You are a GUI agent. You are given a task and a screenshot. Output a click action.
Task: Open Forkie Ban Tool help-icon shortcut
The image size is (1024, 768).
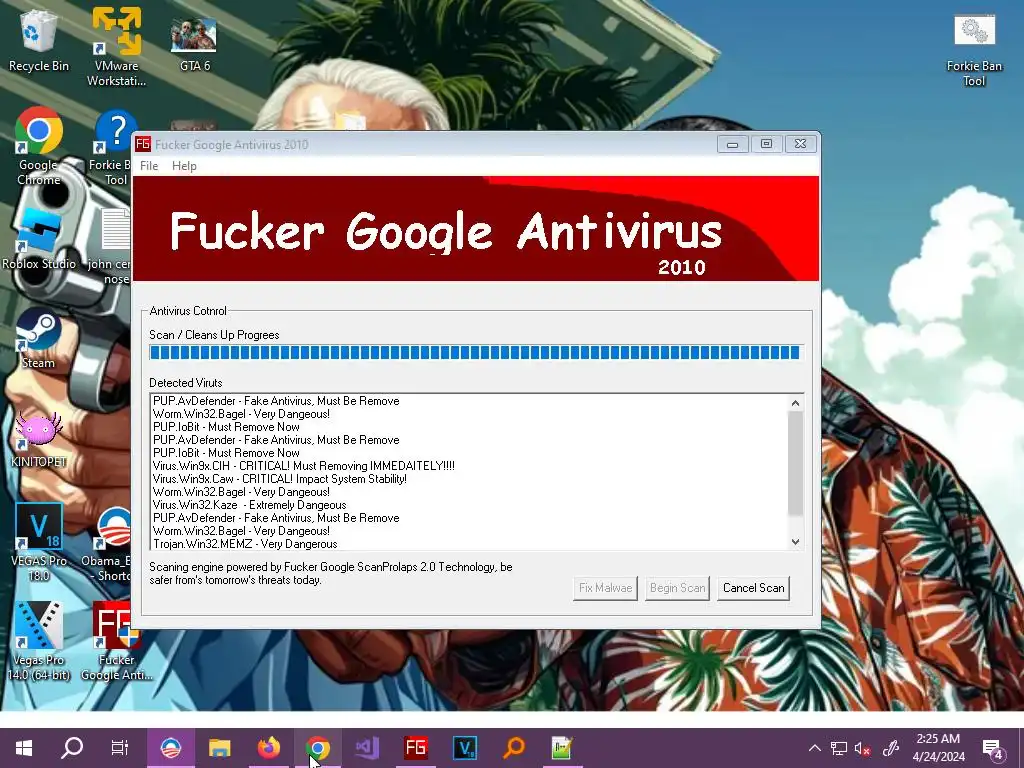[x=112, y=149]
